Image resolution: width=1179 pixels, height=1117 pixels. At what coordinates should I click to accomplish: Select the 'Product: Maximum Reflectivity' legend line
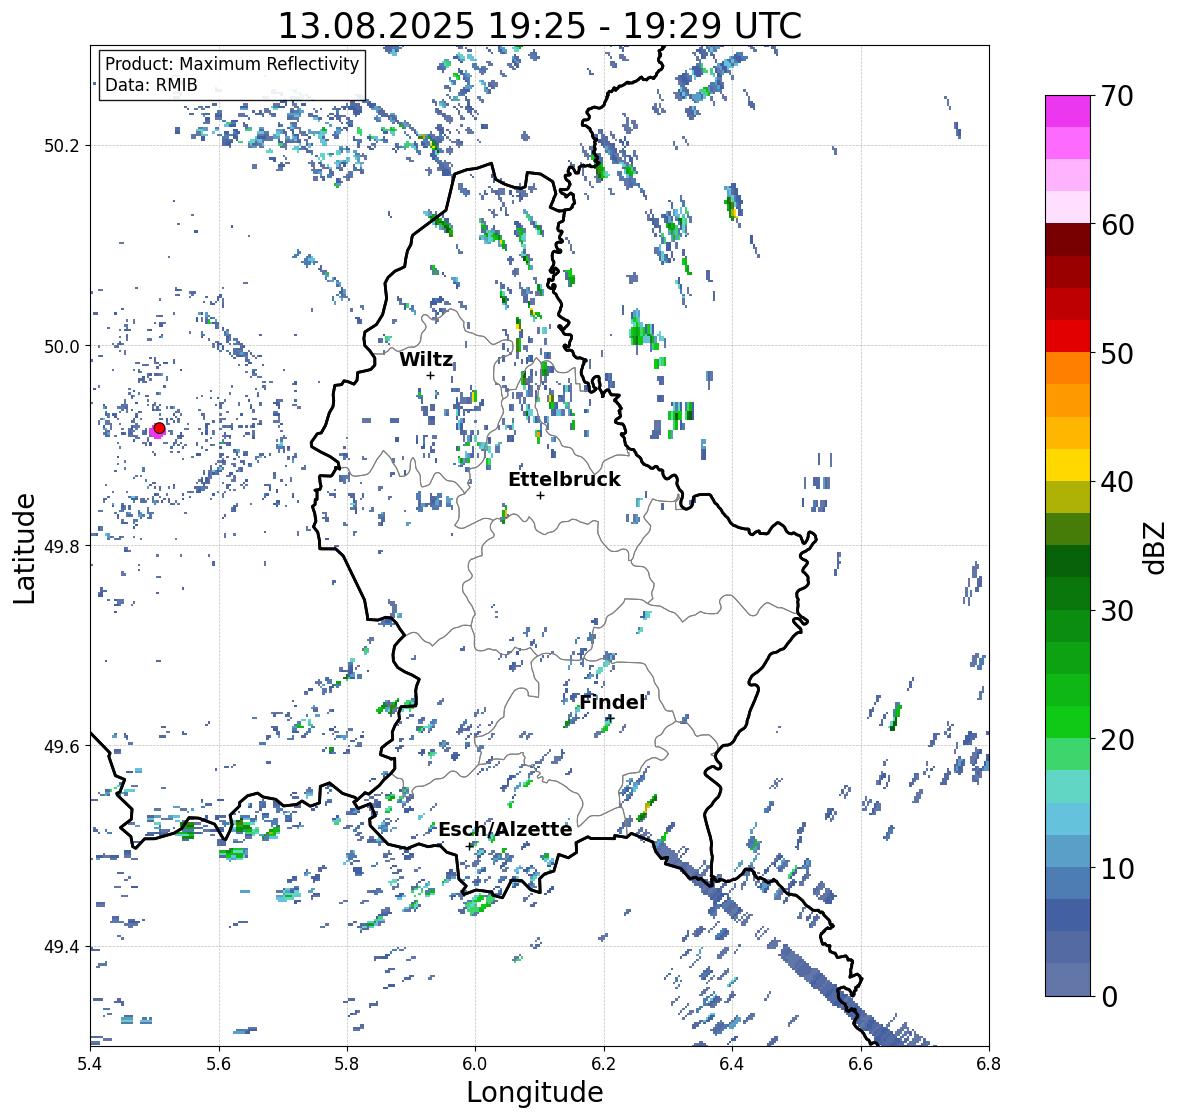pyautogui.click(x=232, y=64)
